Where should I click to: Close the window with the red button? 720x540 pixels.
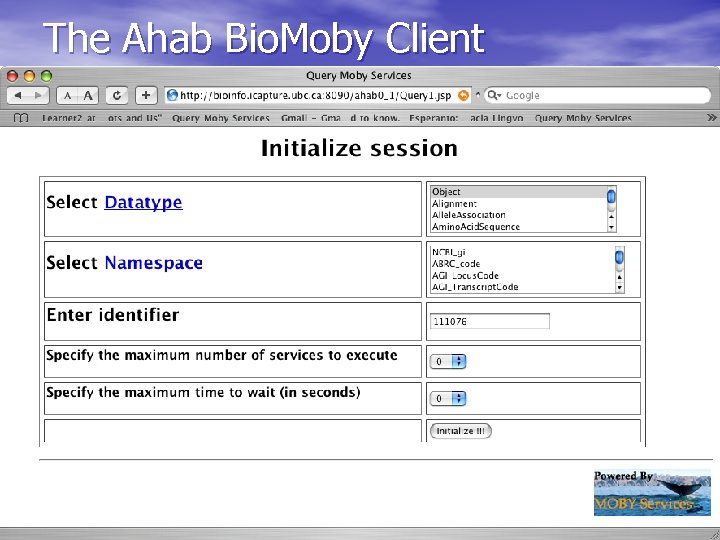(x=12, y=76)
